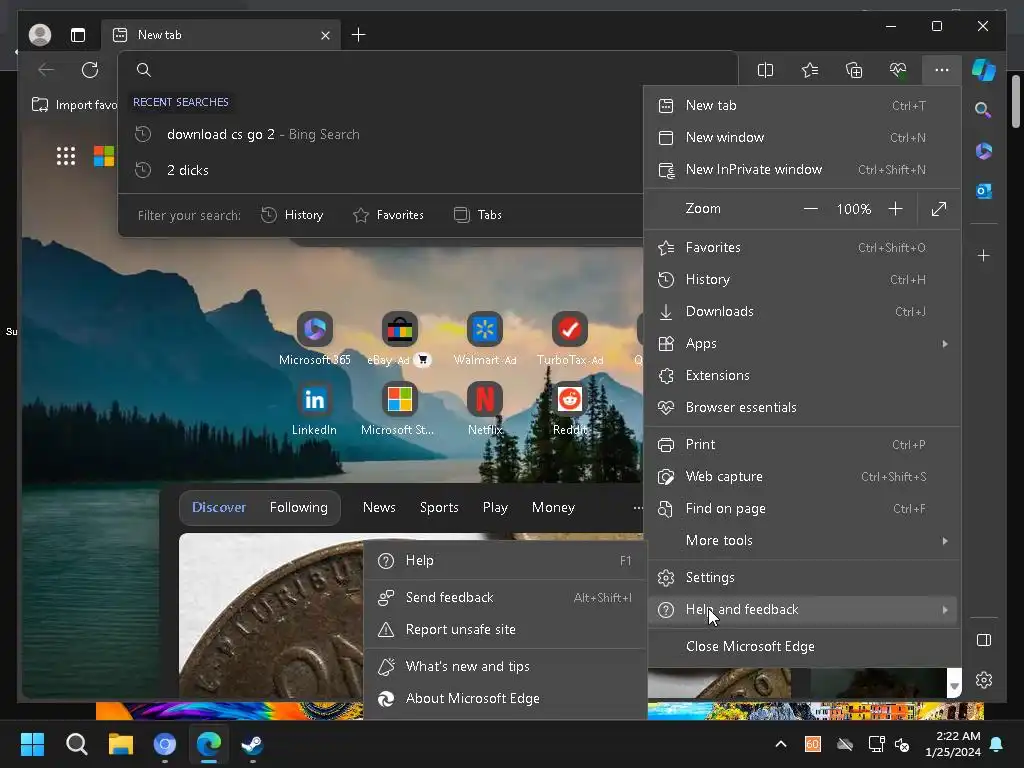Open Settings from the Edge menu
The image size is (1024, 768).
[x=803, y=577]
